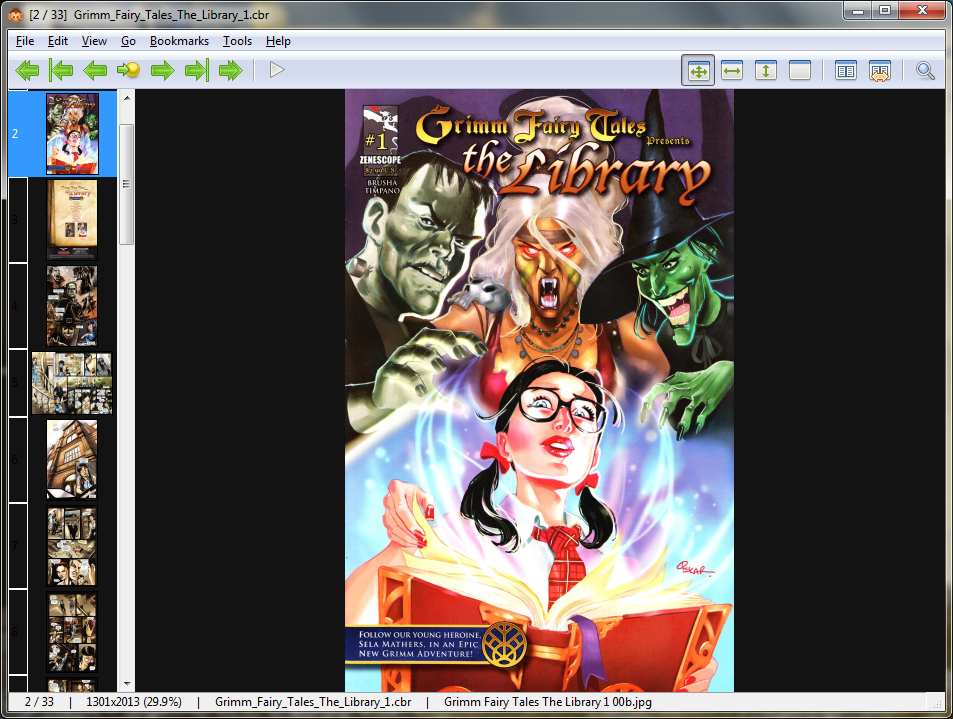Jump to the first page
Image resolution: width=953 pixels, height=719 pixels.
click(x=61, y=71)
